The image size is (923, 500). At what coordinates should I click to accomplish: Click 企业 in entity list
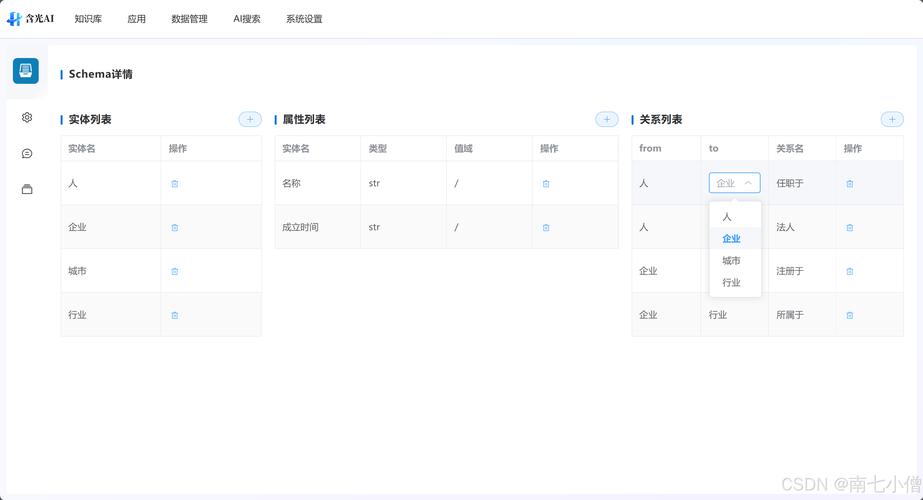77,227
